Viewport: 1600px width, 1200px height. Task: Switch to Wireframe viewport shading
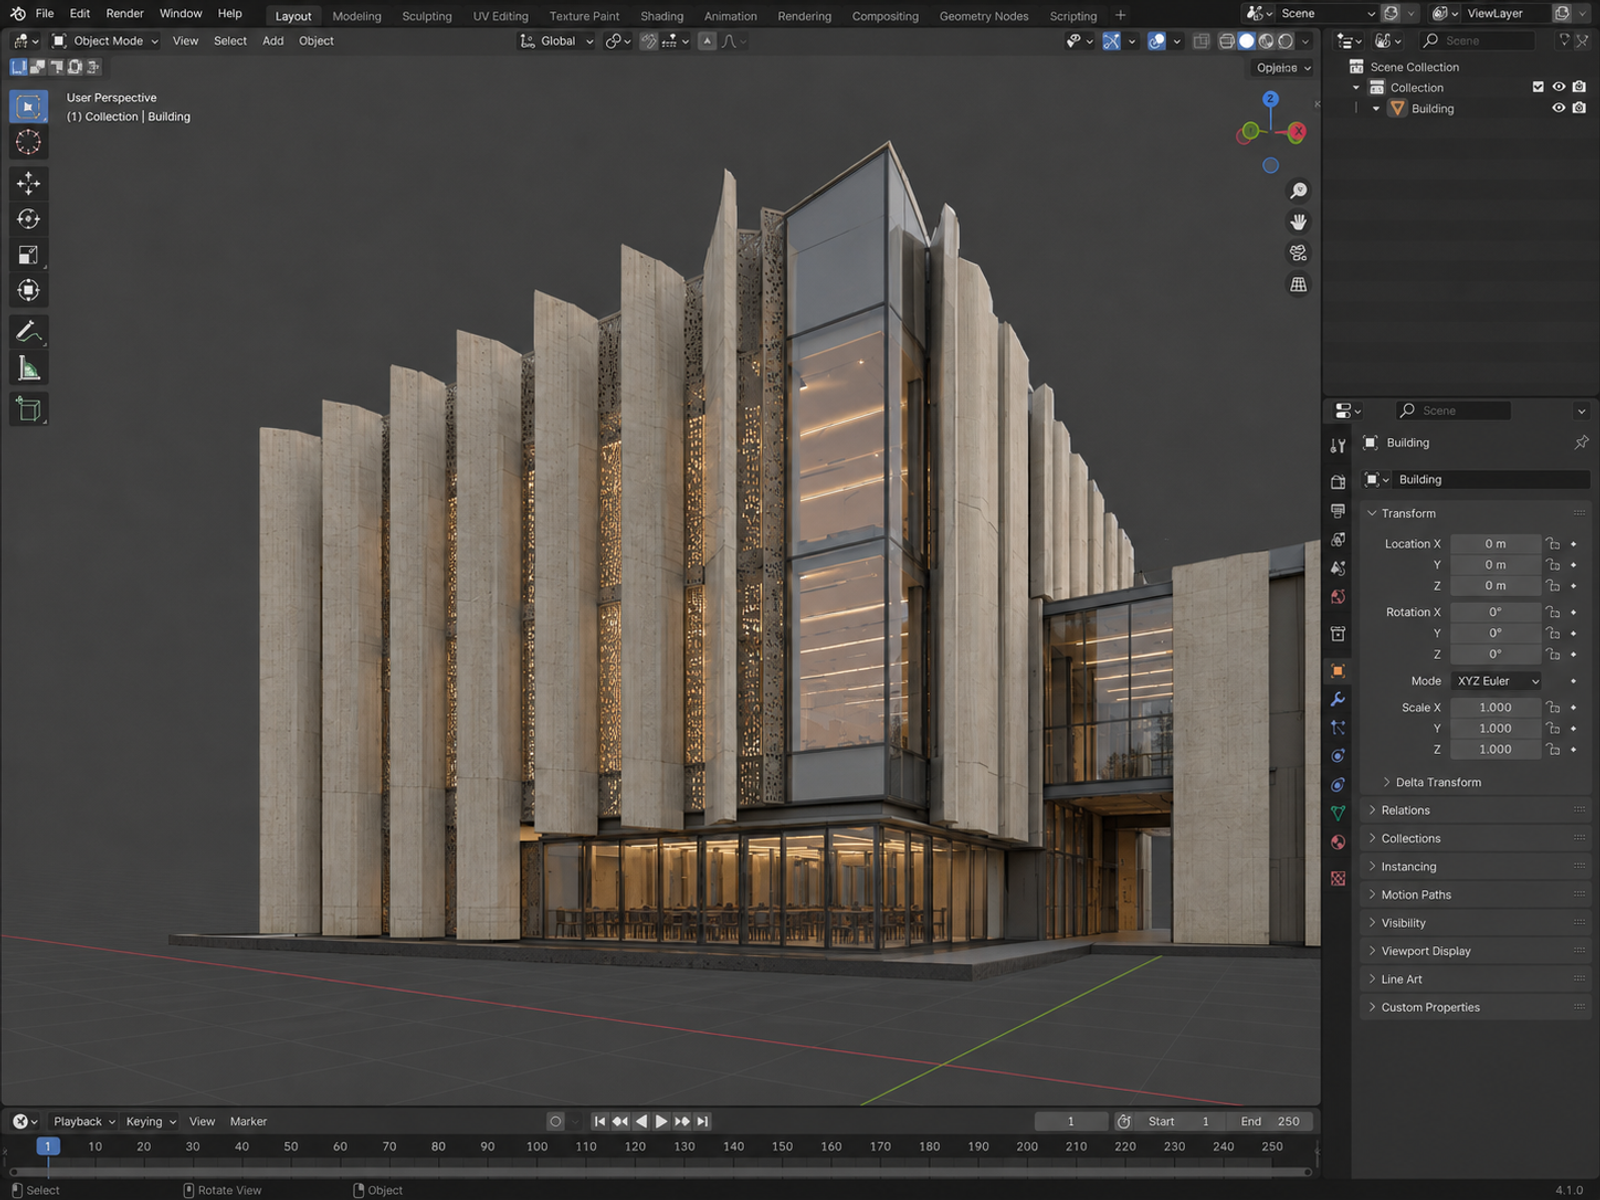tap(1227, 41)
